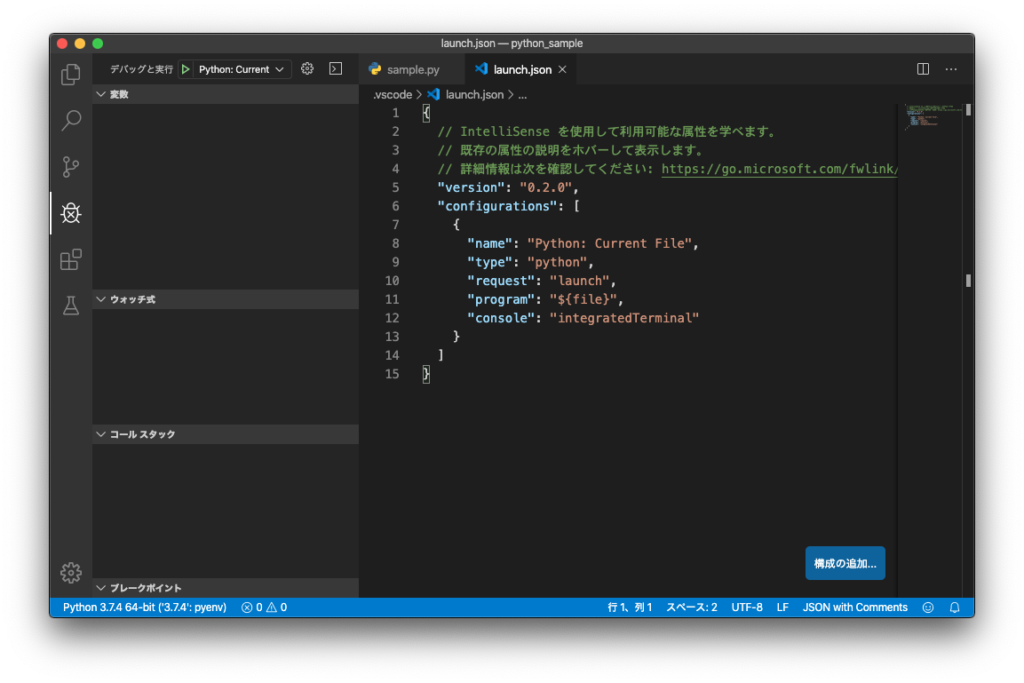Open the Python: Current debug configuration dropdown
1024x683 pixels.
[x=232, y=68]
